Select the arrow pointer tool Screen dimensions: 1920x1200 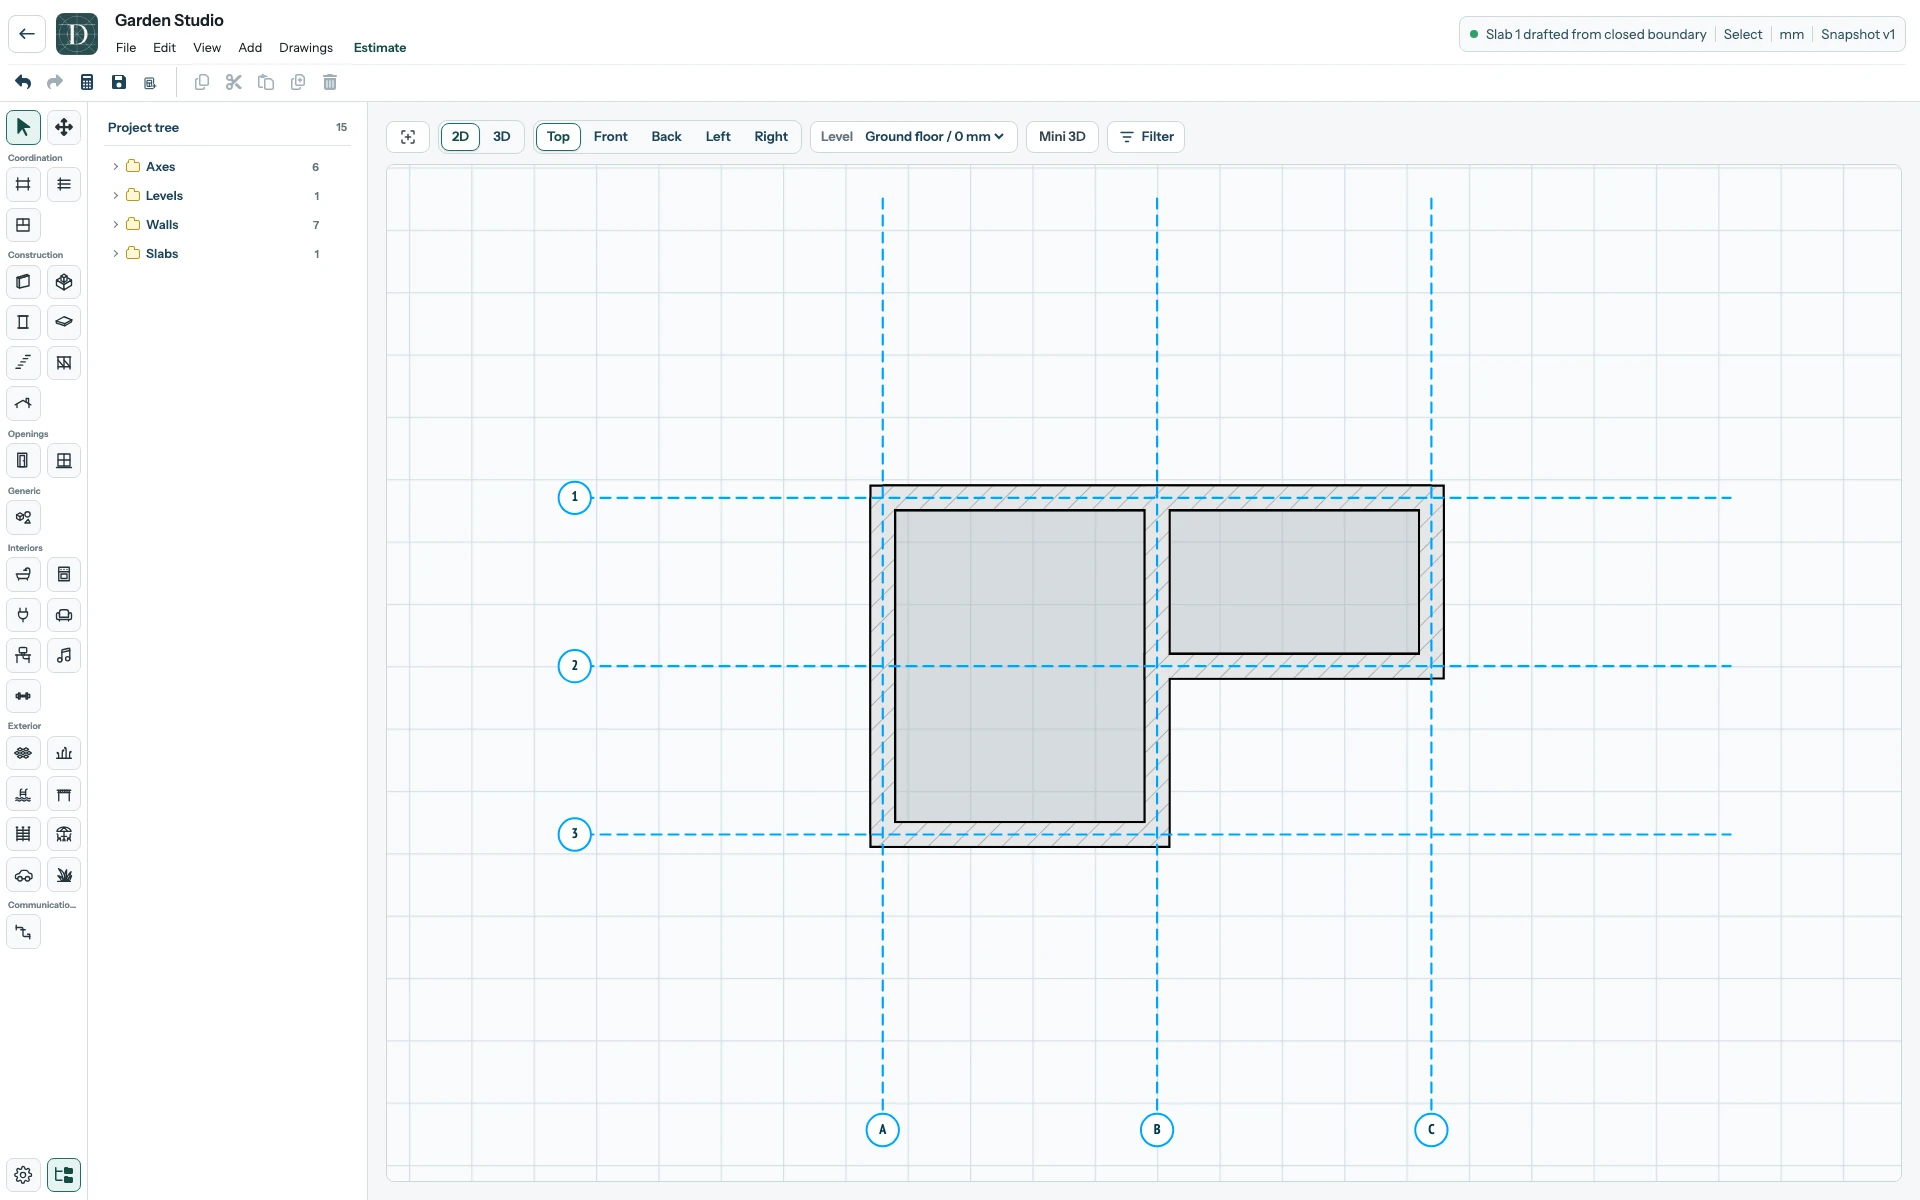pos(23,127)
